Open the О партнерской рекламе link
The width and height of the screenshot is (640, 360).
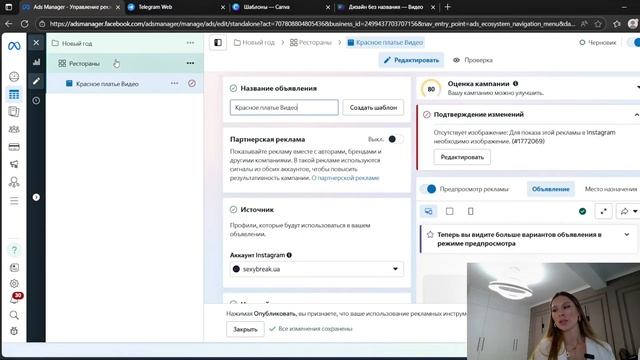(345, 178)
